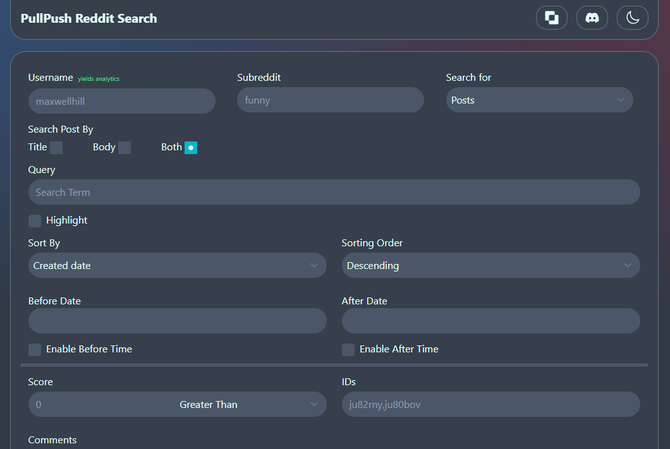Viewport: 670px width, 449px height.
Task: Click the After Date field
Action: [491, 321]
